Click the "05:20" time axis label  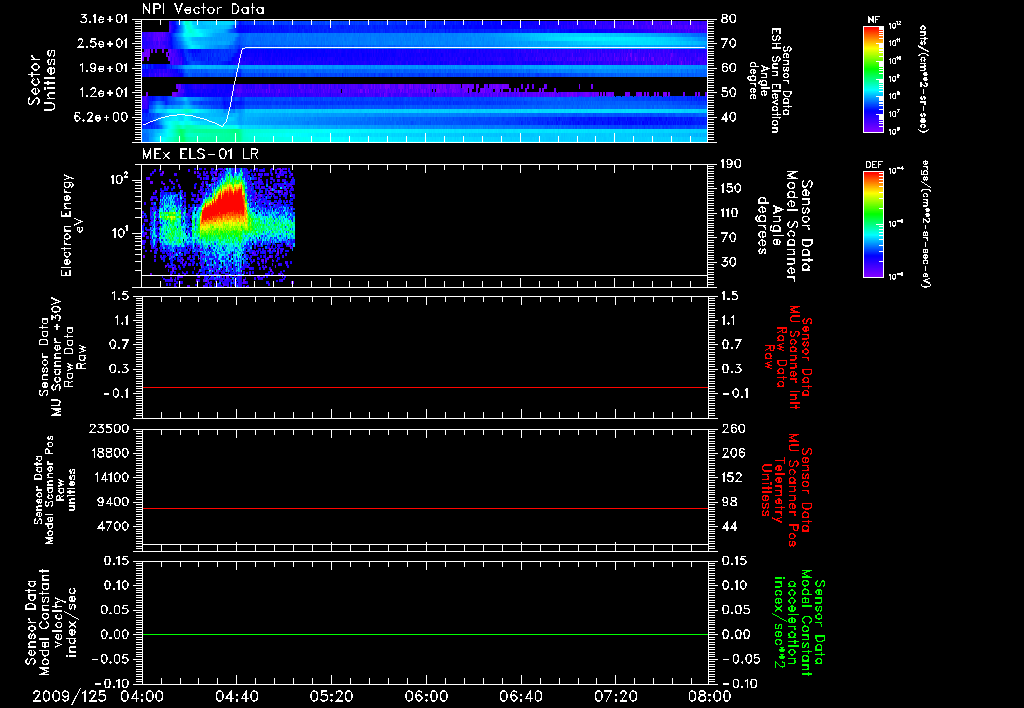(331, 696)
